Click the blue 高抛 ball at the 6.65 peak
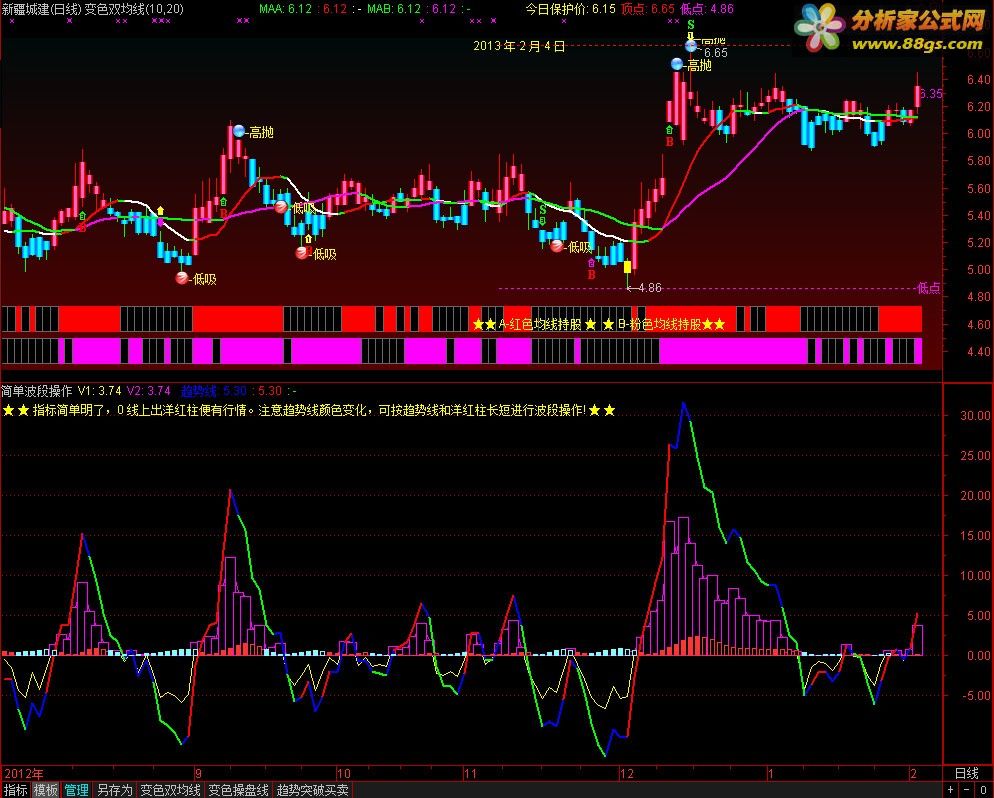 tap(691, 46)
